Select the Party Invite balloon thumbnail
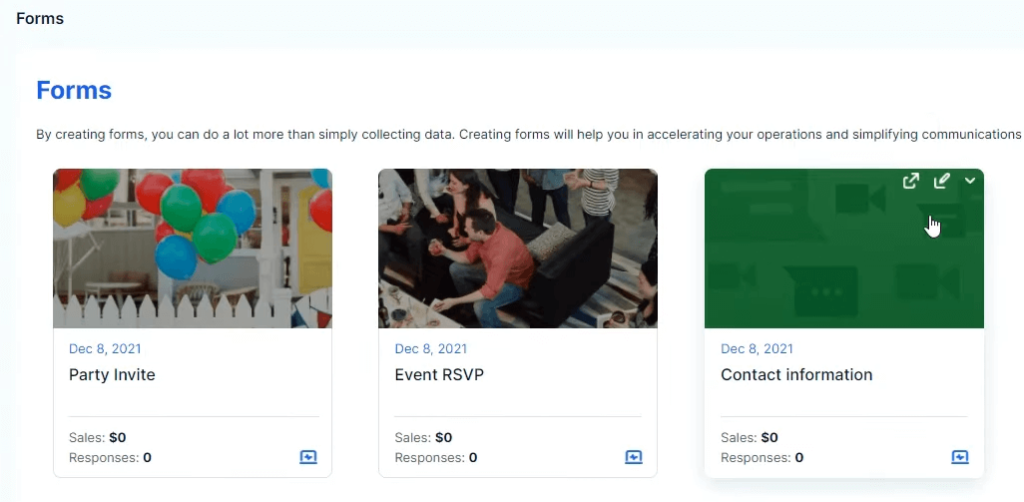This screenshot has width=1024, height=502. 192,248
